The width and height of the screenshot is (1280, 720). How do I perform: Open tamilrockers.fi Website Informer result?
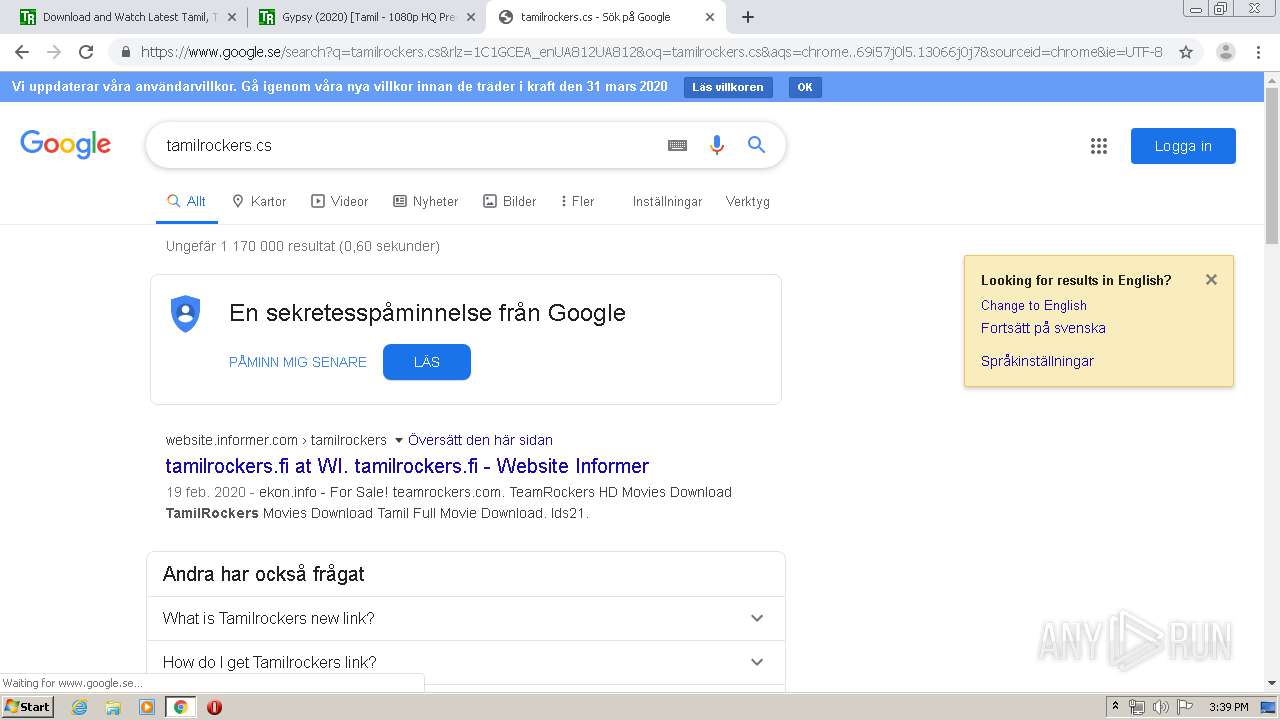coord(407,466)
